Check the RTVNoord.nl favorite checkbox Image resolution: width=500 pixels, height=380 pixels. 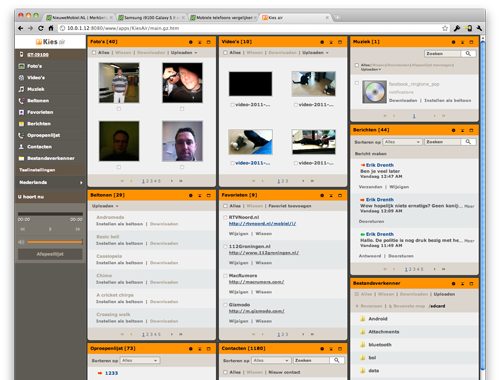click(x=225, y=217)
